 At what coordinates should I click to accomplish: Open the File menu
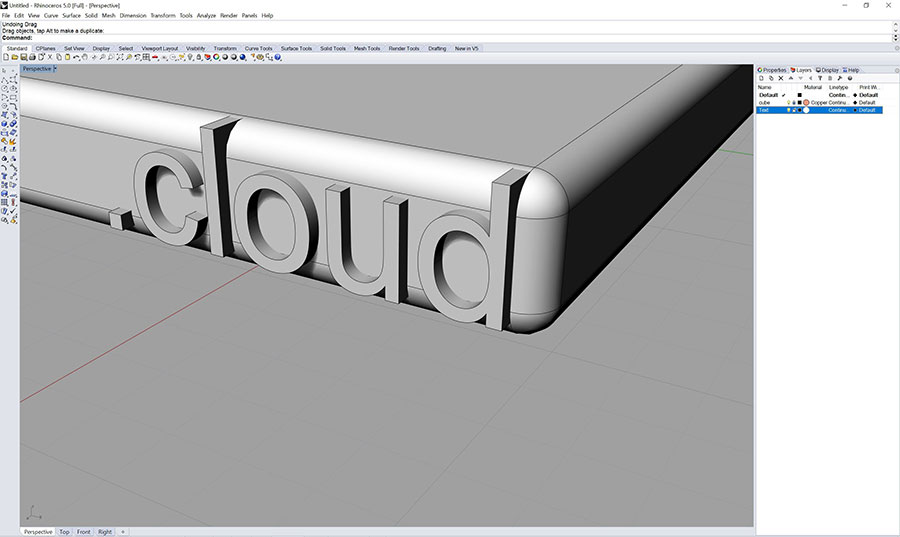(6, 15)
